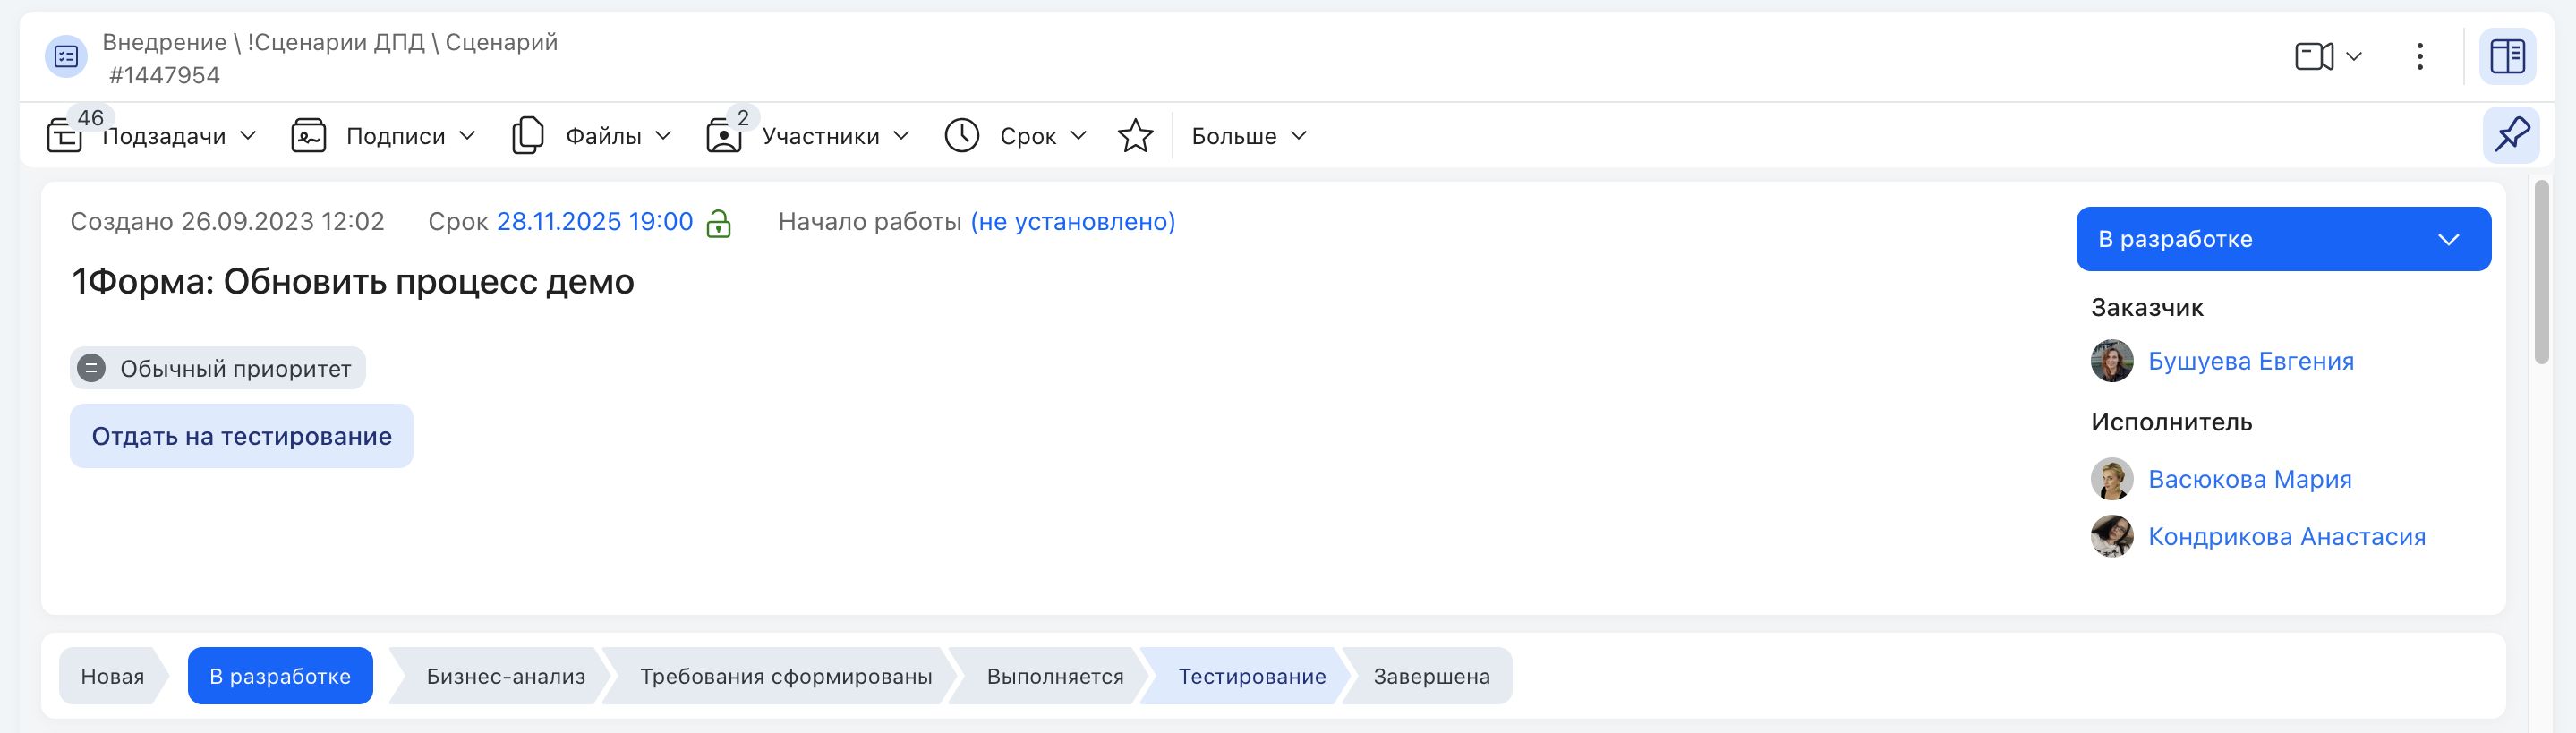
Task: Click the Участники person icon
Action: pos(723,135)
